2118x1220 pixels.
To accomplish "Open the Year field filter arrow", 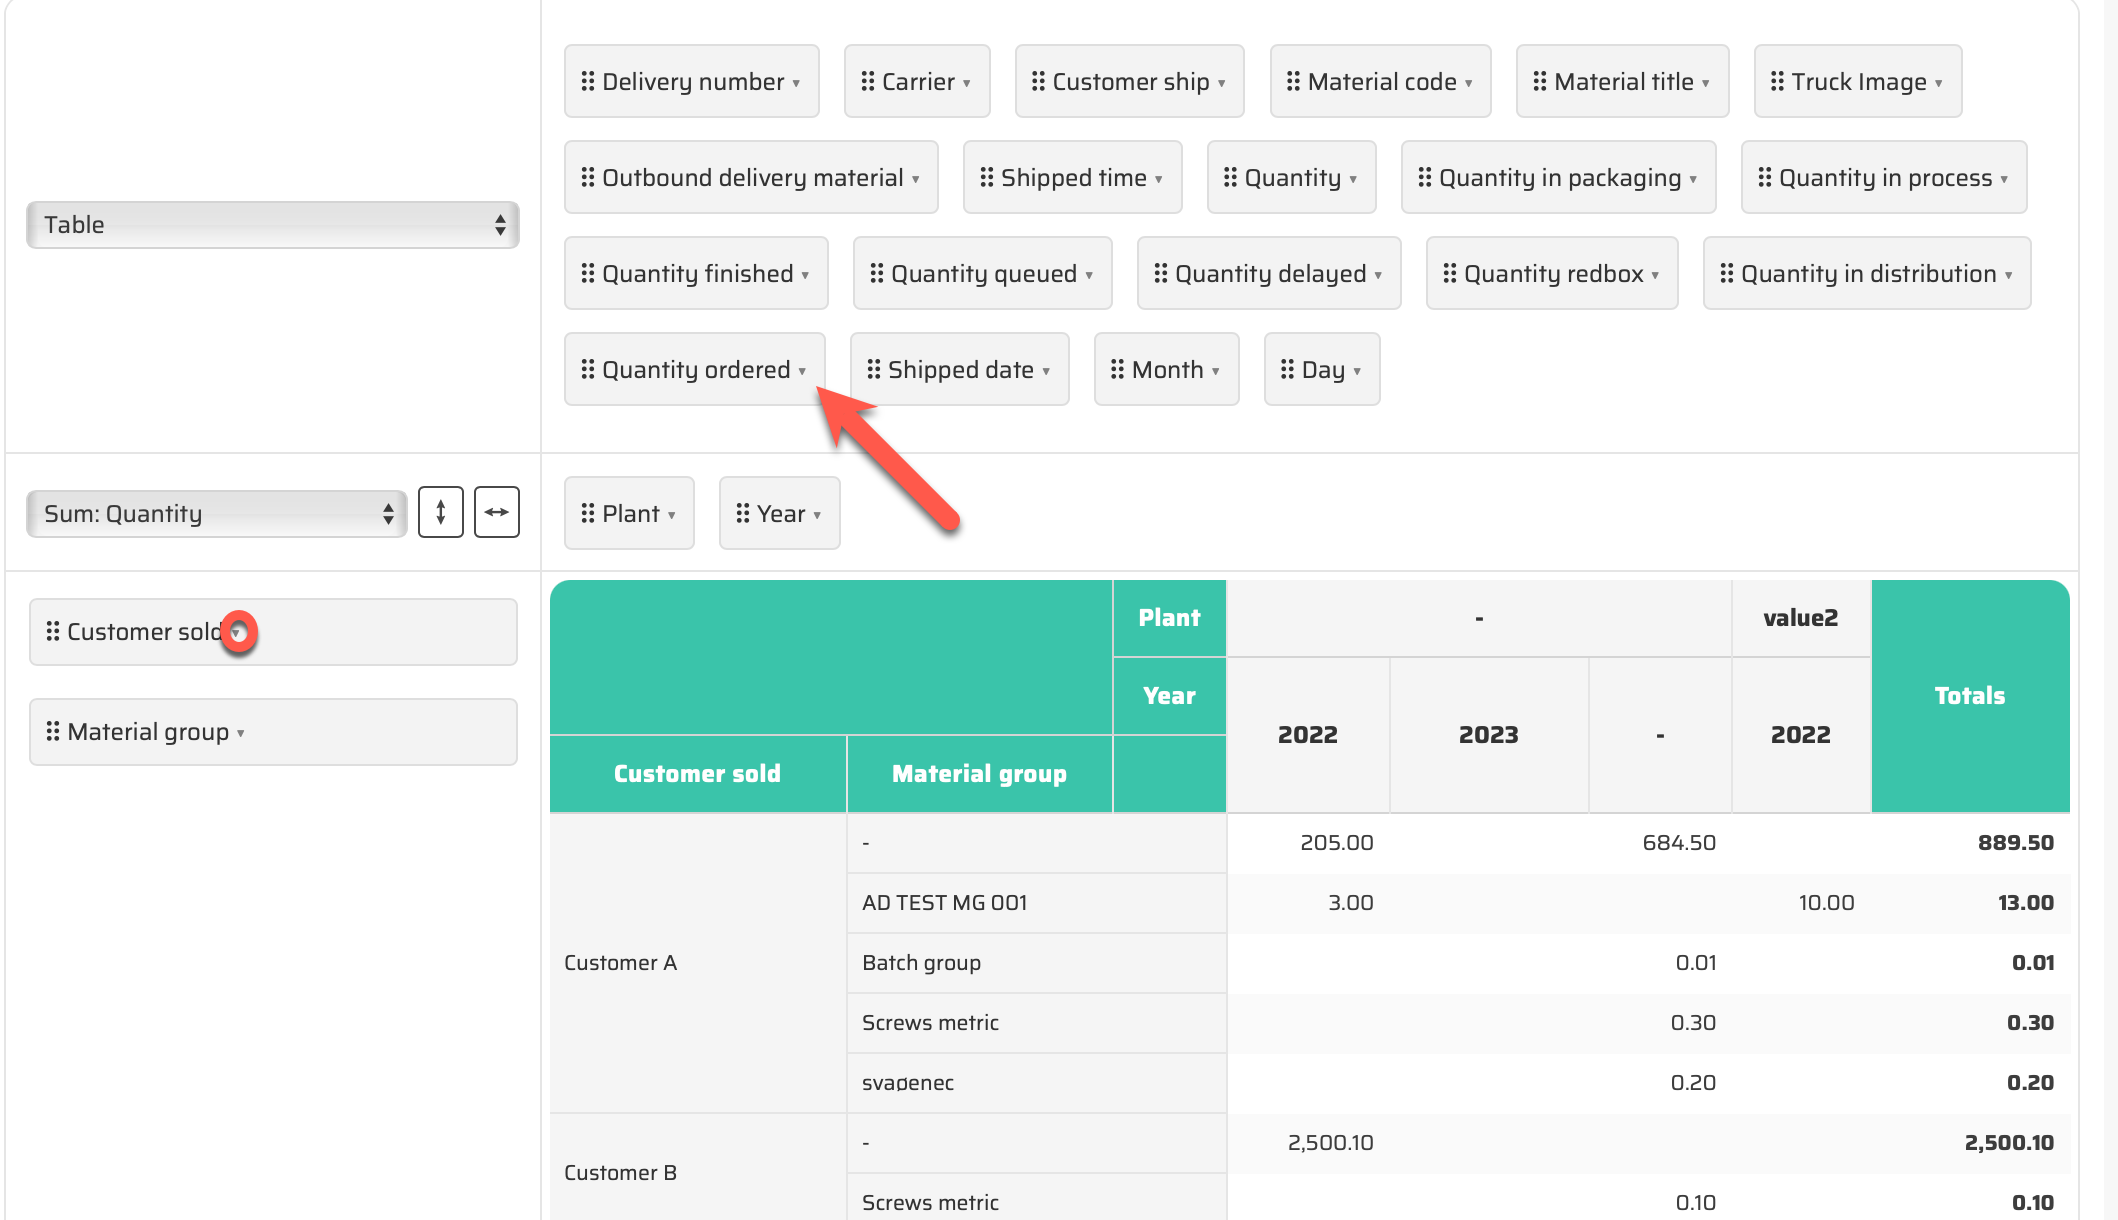I will pos(817,515).
